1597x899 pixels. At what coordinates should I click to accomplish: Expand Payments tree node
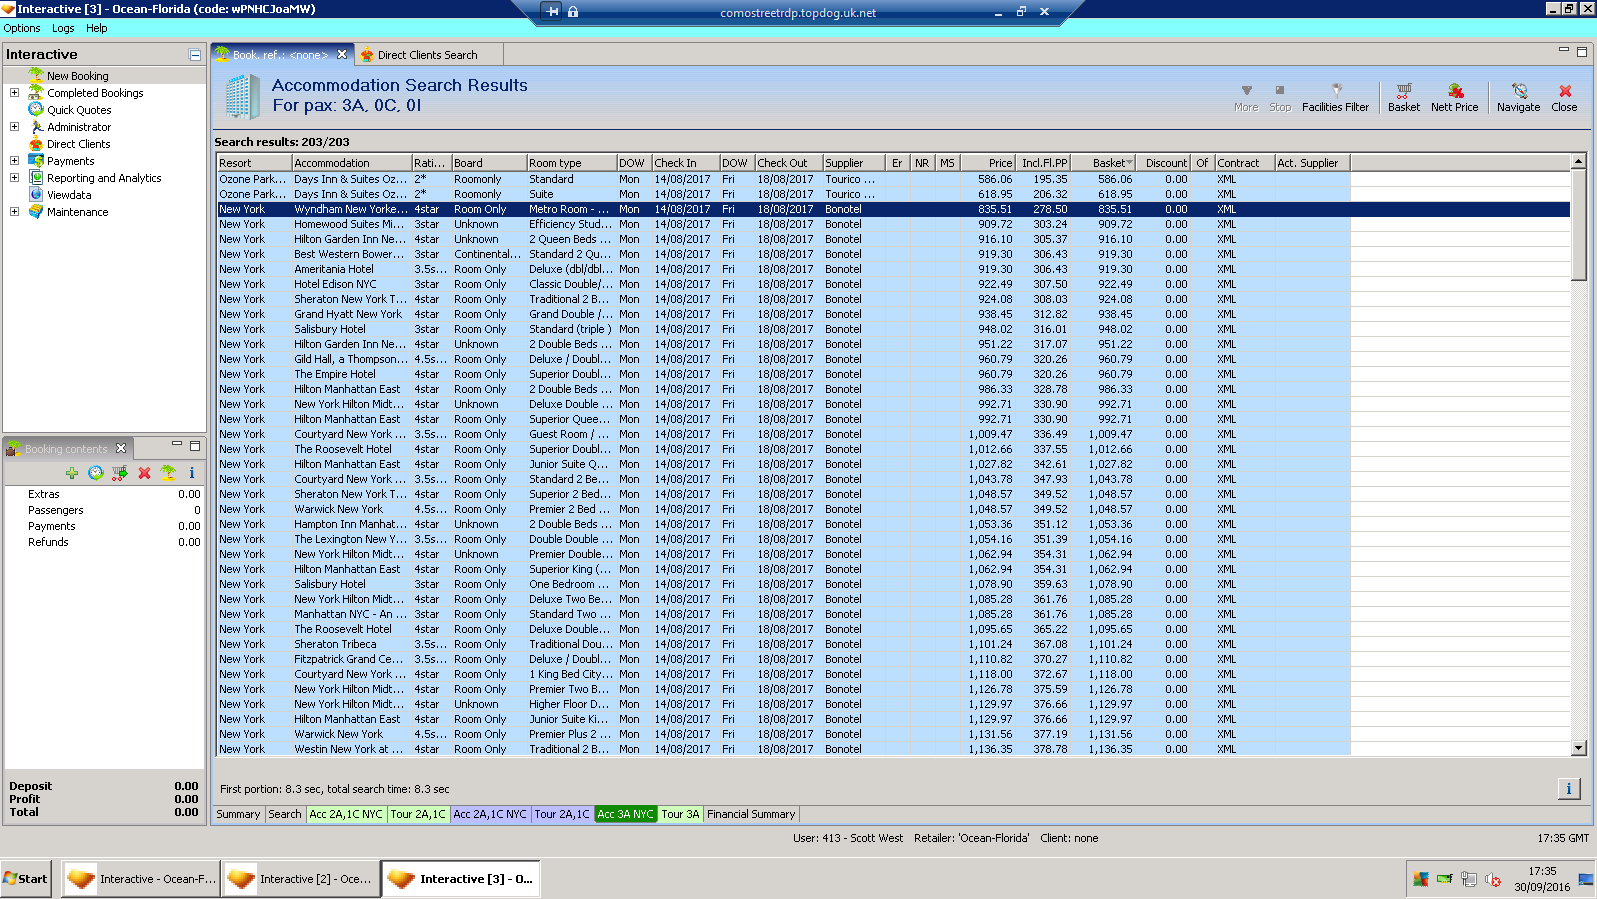tap(14, 161)
